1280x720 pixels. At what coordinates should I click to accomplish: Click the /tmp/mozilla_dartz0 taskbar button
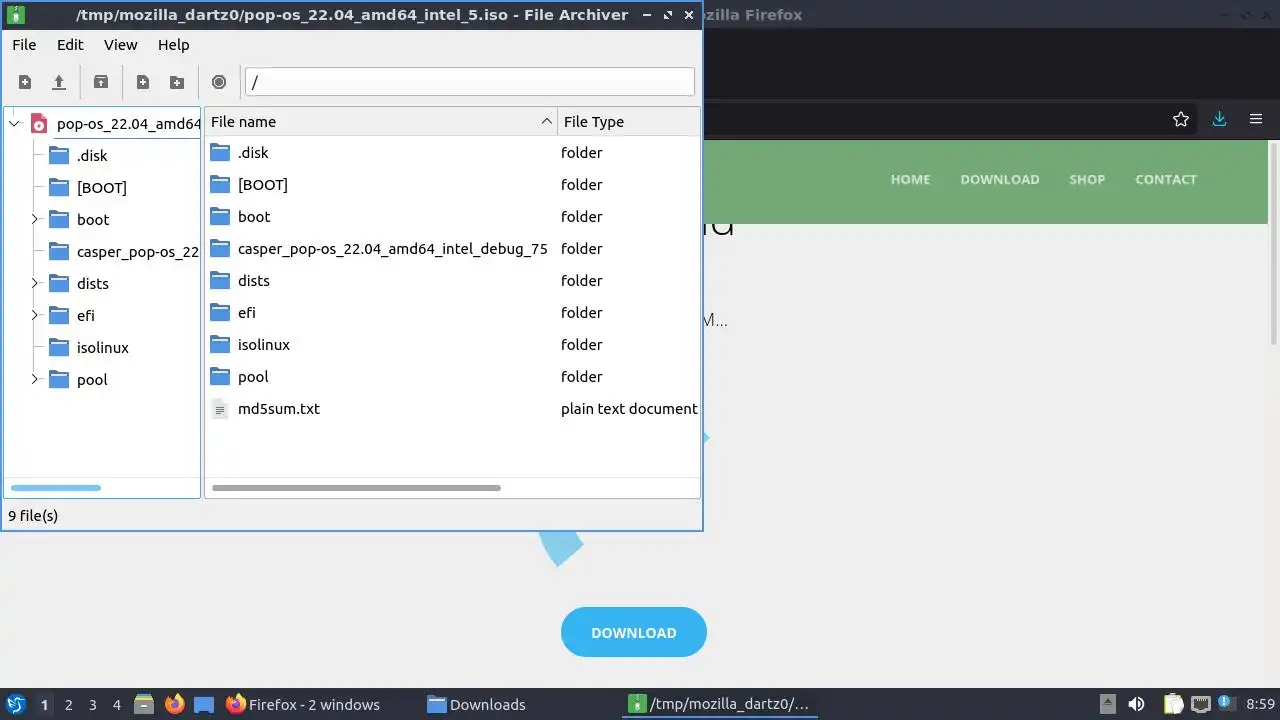[720, 704]
